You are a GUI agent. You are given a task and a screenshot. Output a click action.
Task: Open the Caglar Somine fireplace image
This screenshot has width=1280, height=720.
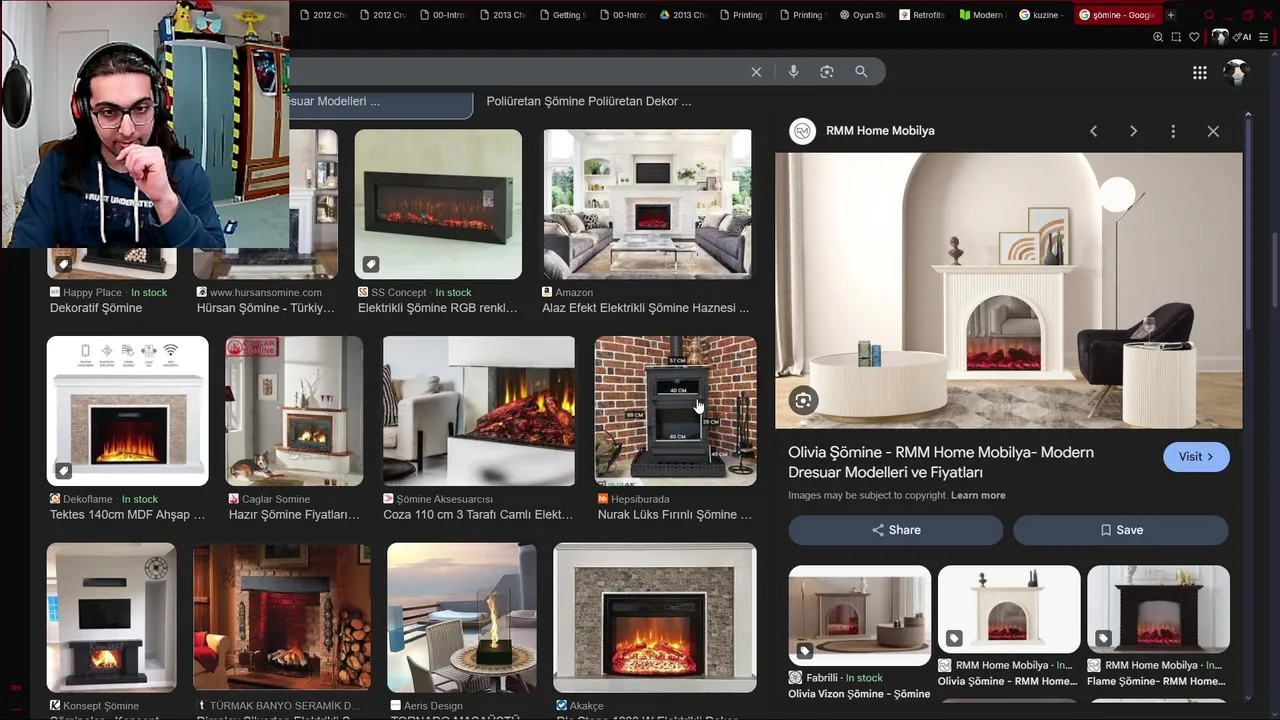(294, 411)
